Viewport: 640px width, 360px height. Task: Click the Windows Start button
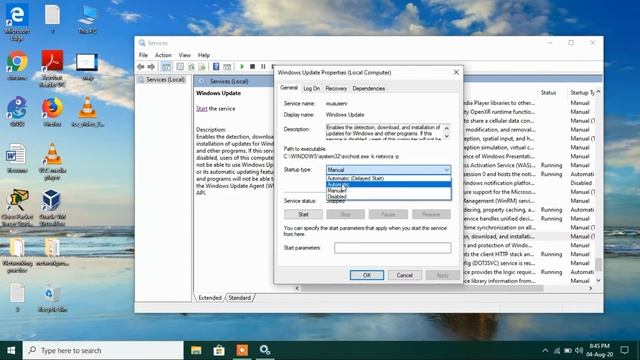tap(11, 350)
